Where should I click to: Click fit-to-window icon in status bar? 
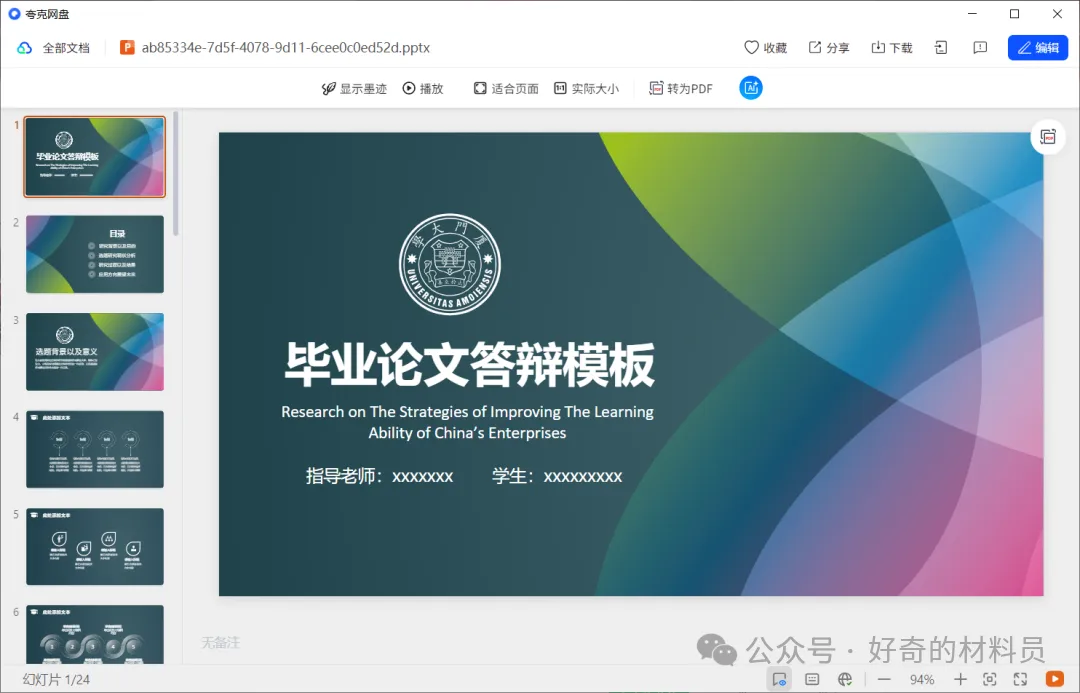990,679
